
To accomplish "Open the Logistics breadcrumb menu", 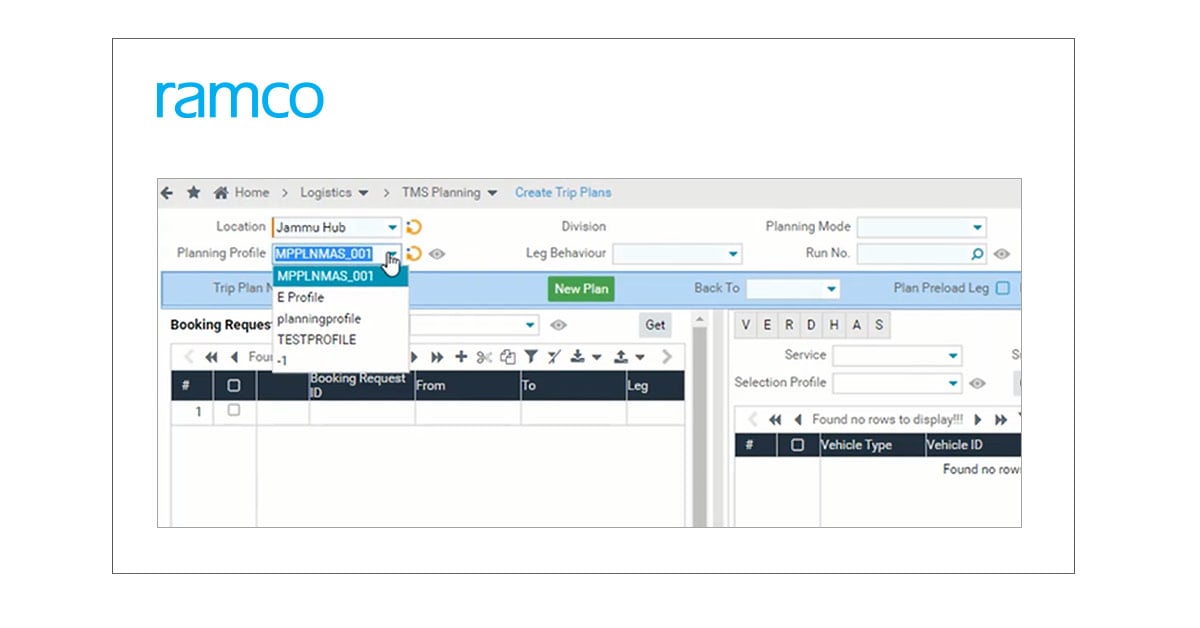I will pyautogui.click(x=334, y=193).
